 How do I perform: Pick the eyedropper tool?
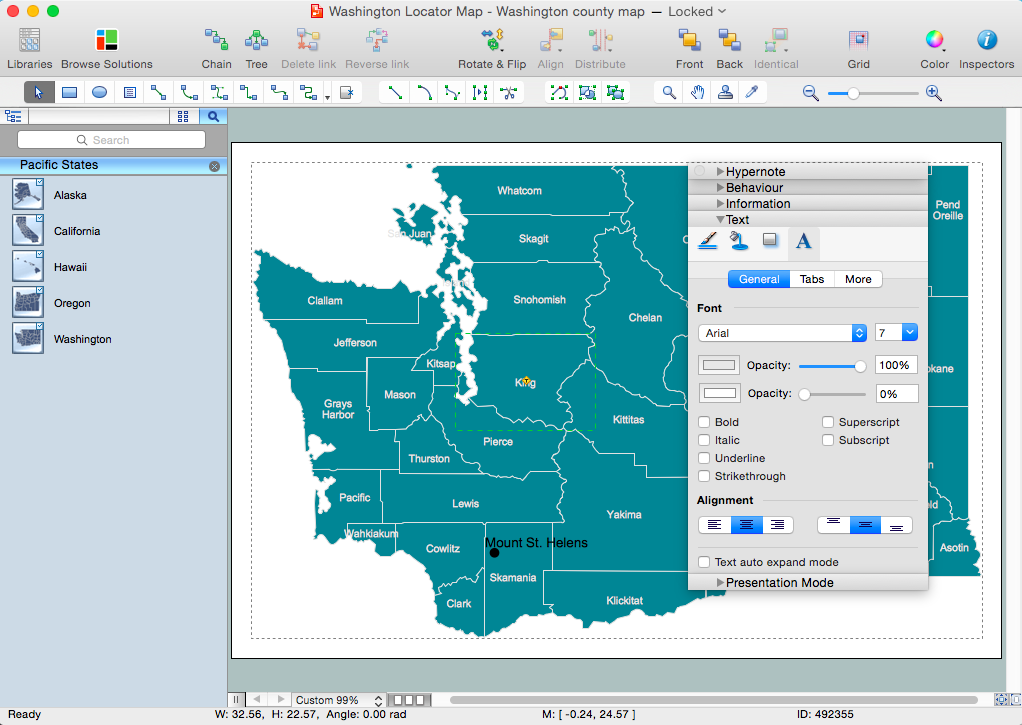point(751,92)
